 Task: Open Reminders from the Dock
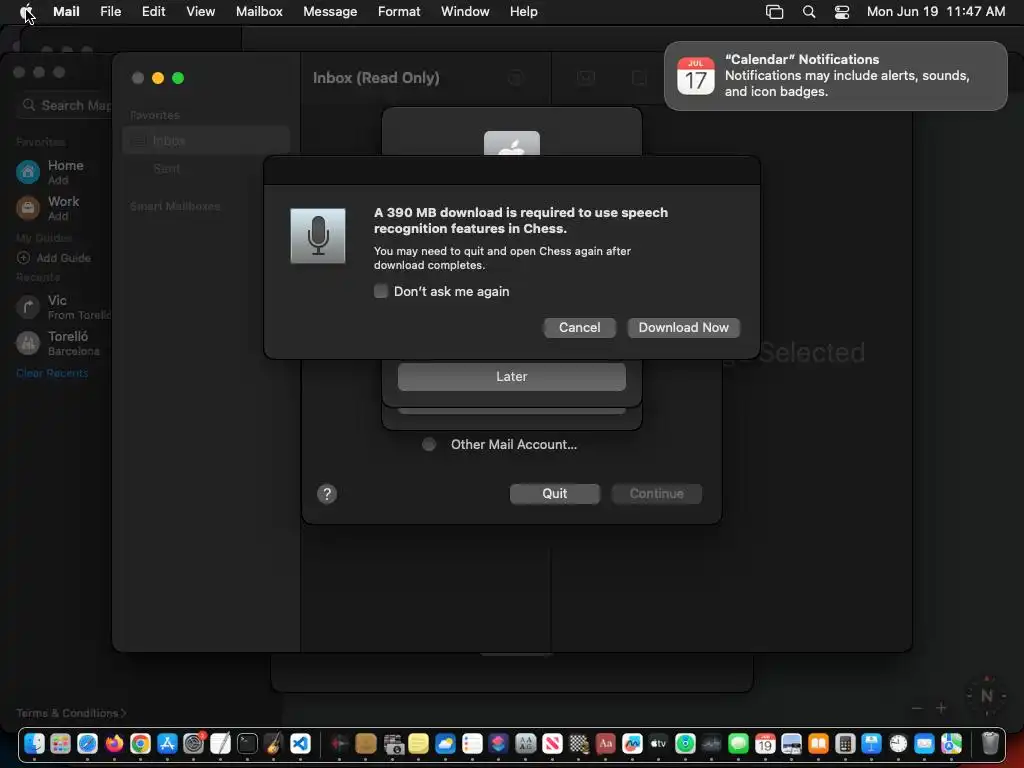(x=472, y=743)
